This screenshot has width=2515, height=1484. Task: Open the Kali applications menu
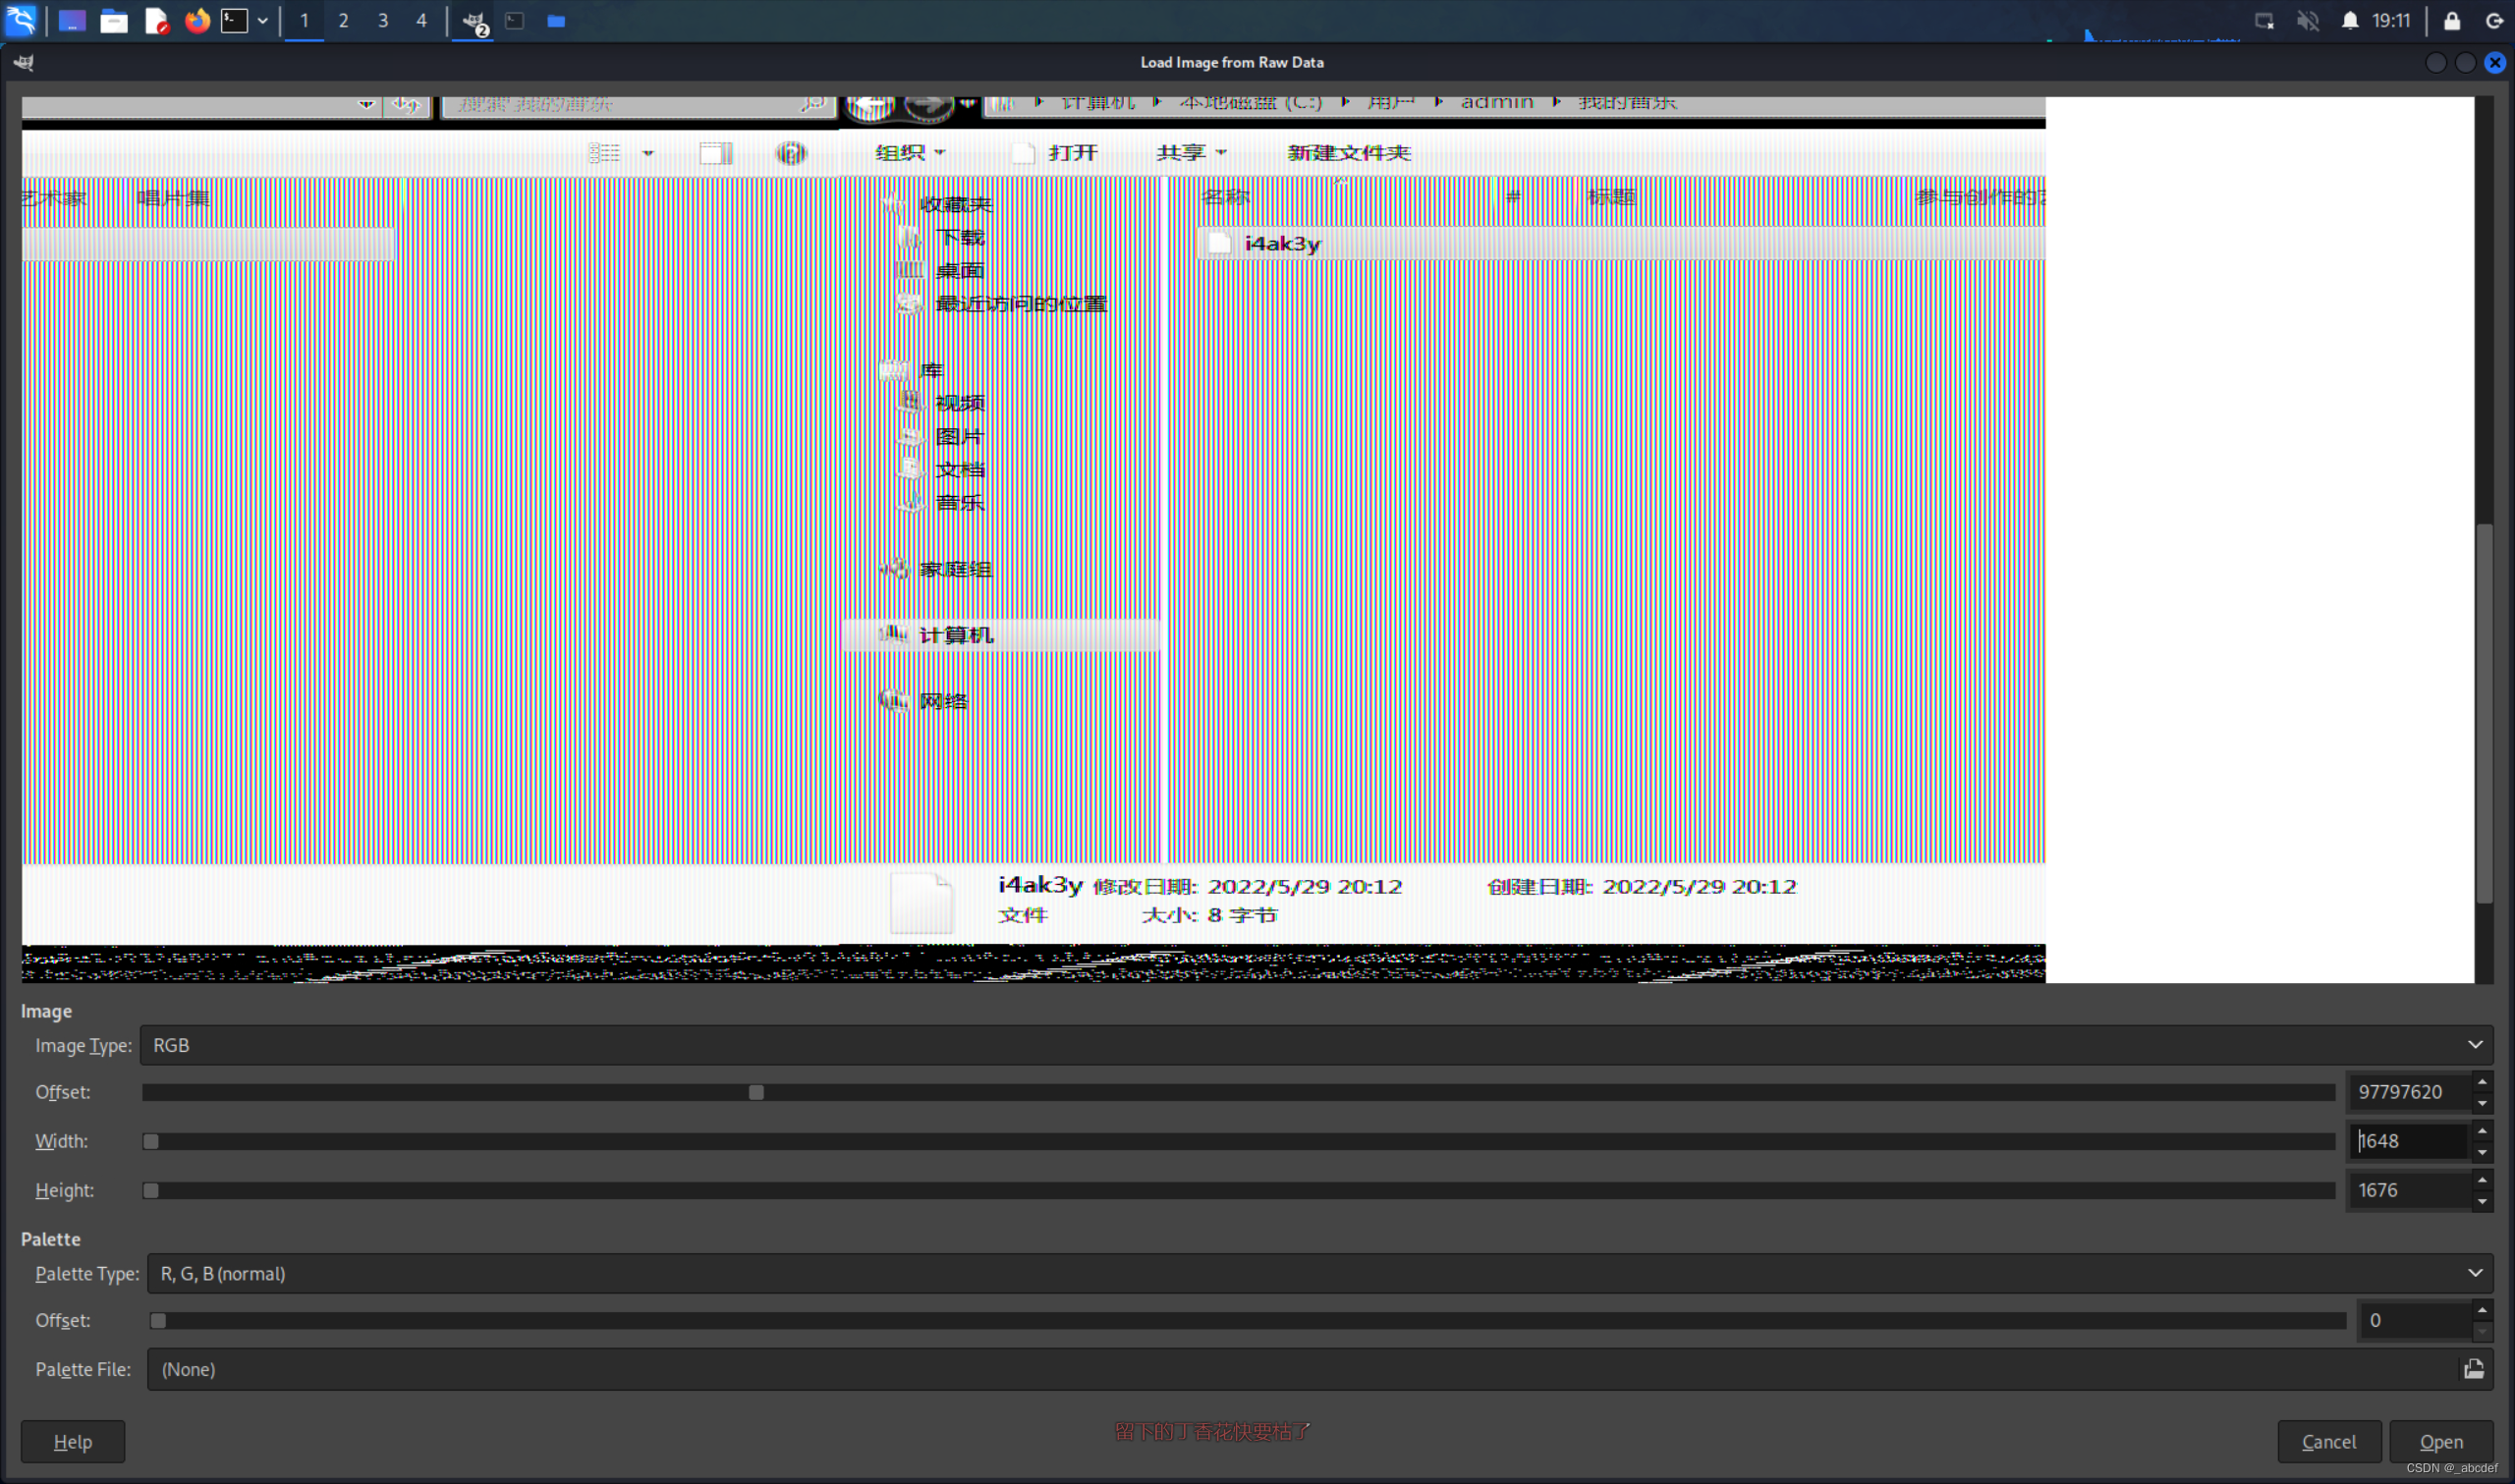click(20, 20)
